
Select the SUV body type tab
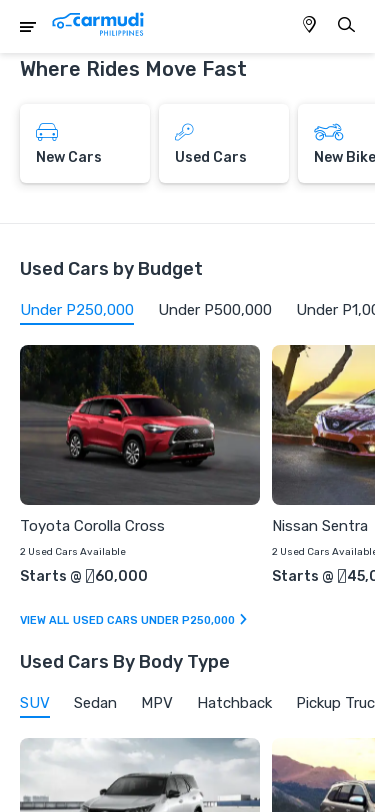35,703
